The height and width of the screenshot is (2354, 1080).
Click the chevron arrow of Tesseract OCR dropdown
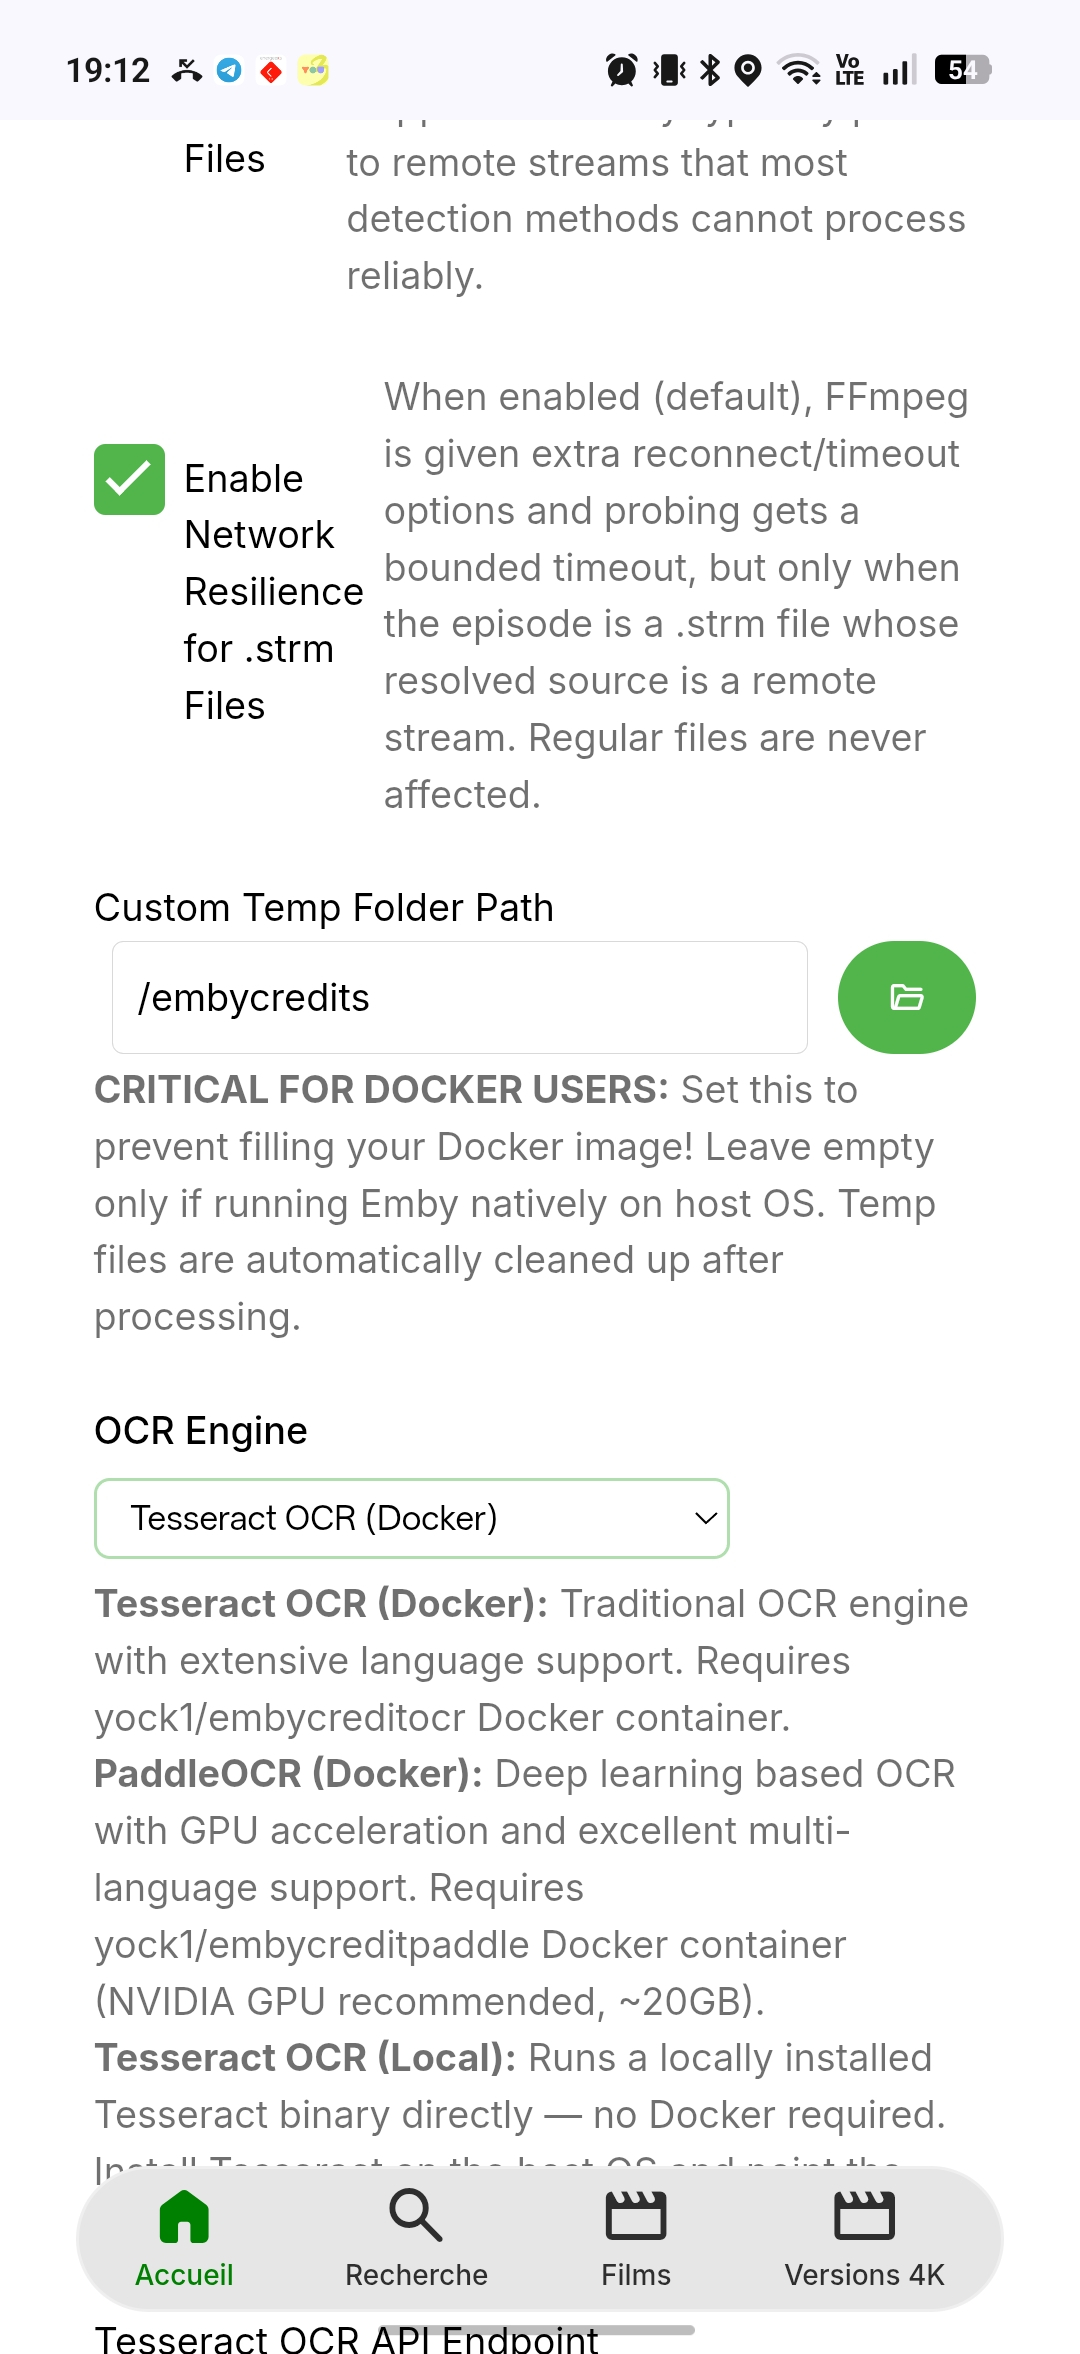706,1518
